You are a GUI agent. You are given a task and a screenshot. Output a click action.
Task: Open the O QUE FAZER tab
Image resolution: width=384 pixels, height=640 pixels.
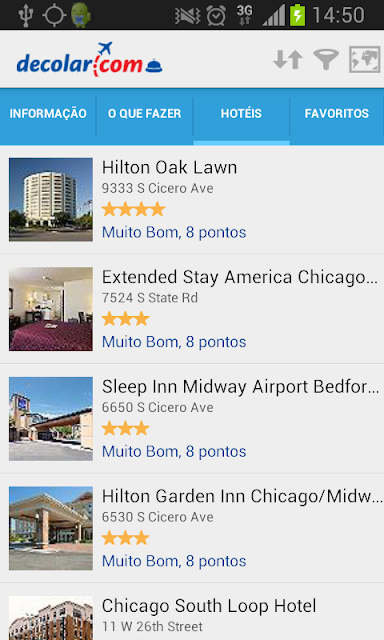pos(144,113)
